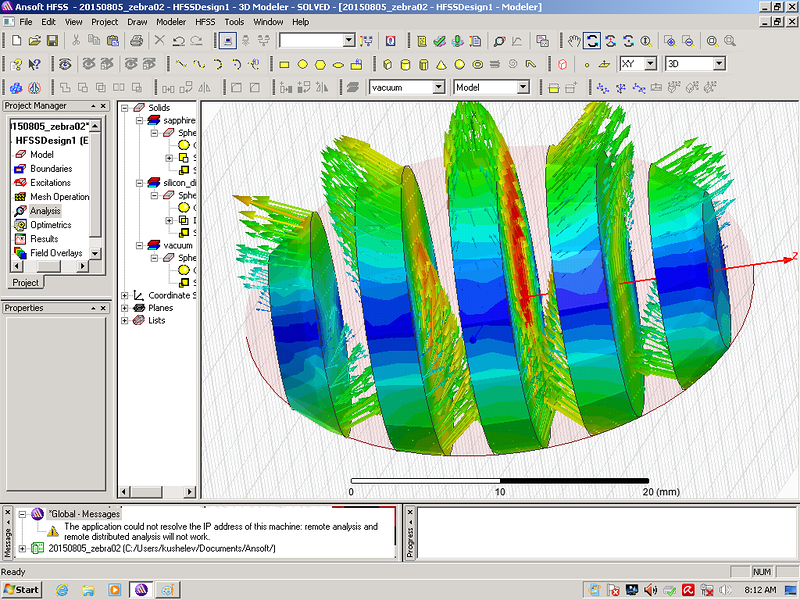800x600 pixels.
Task: Open the HFSS menu
Action: 205,21
